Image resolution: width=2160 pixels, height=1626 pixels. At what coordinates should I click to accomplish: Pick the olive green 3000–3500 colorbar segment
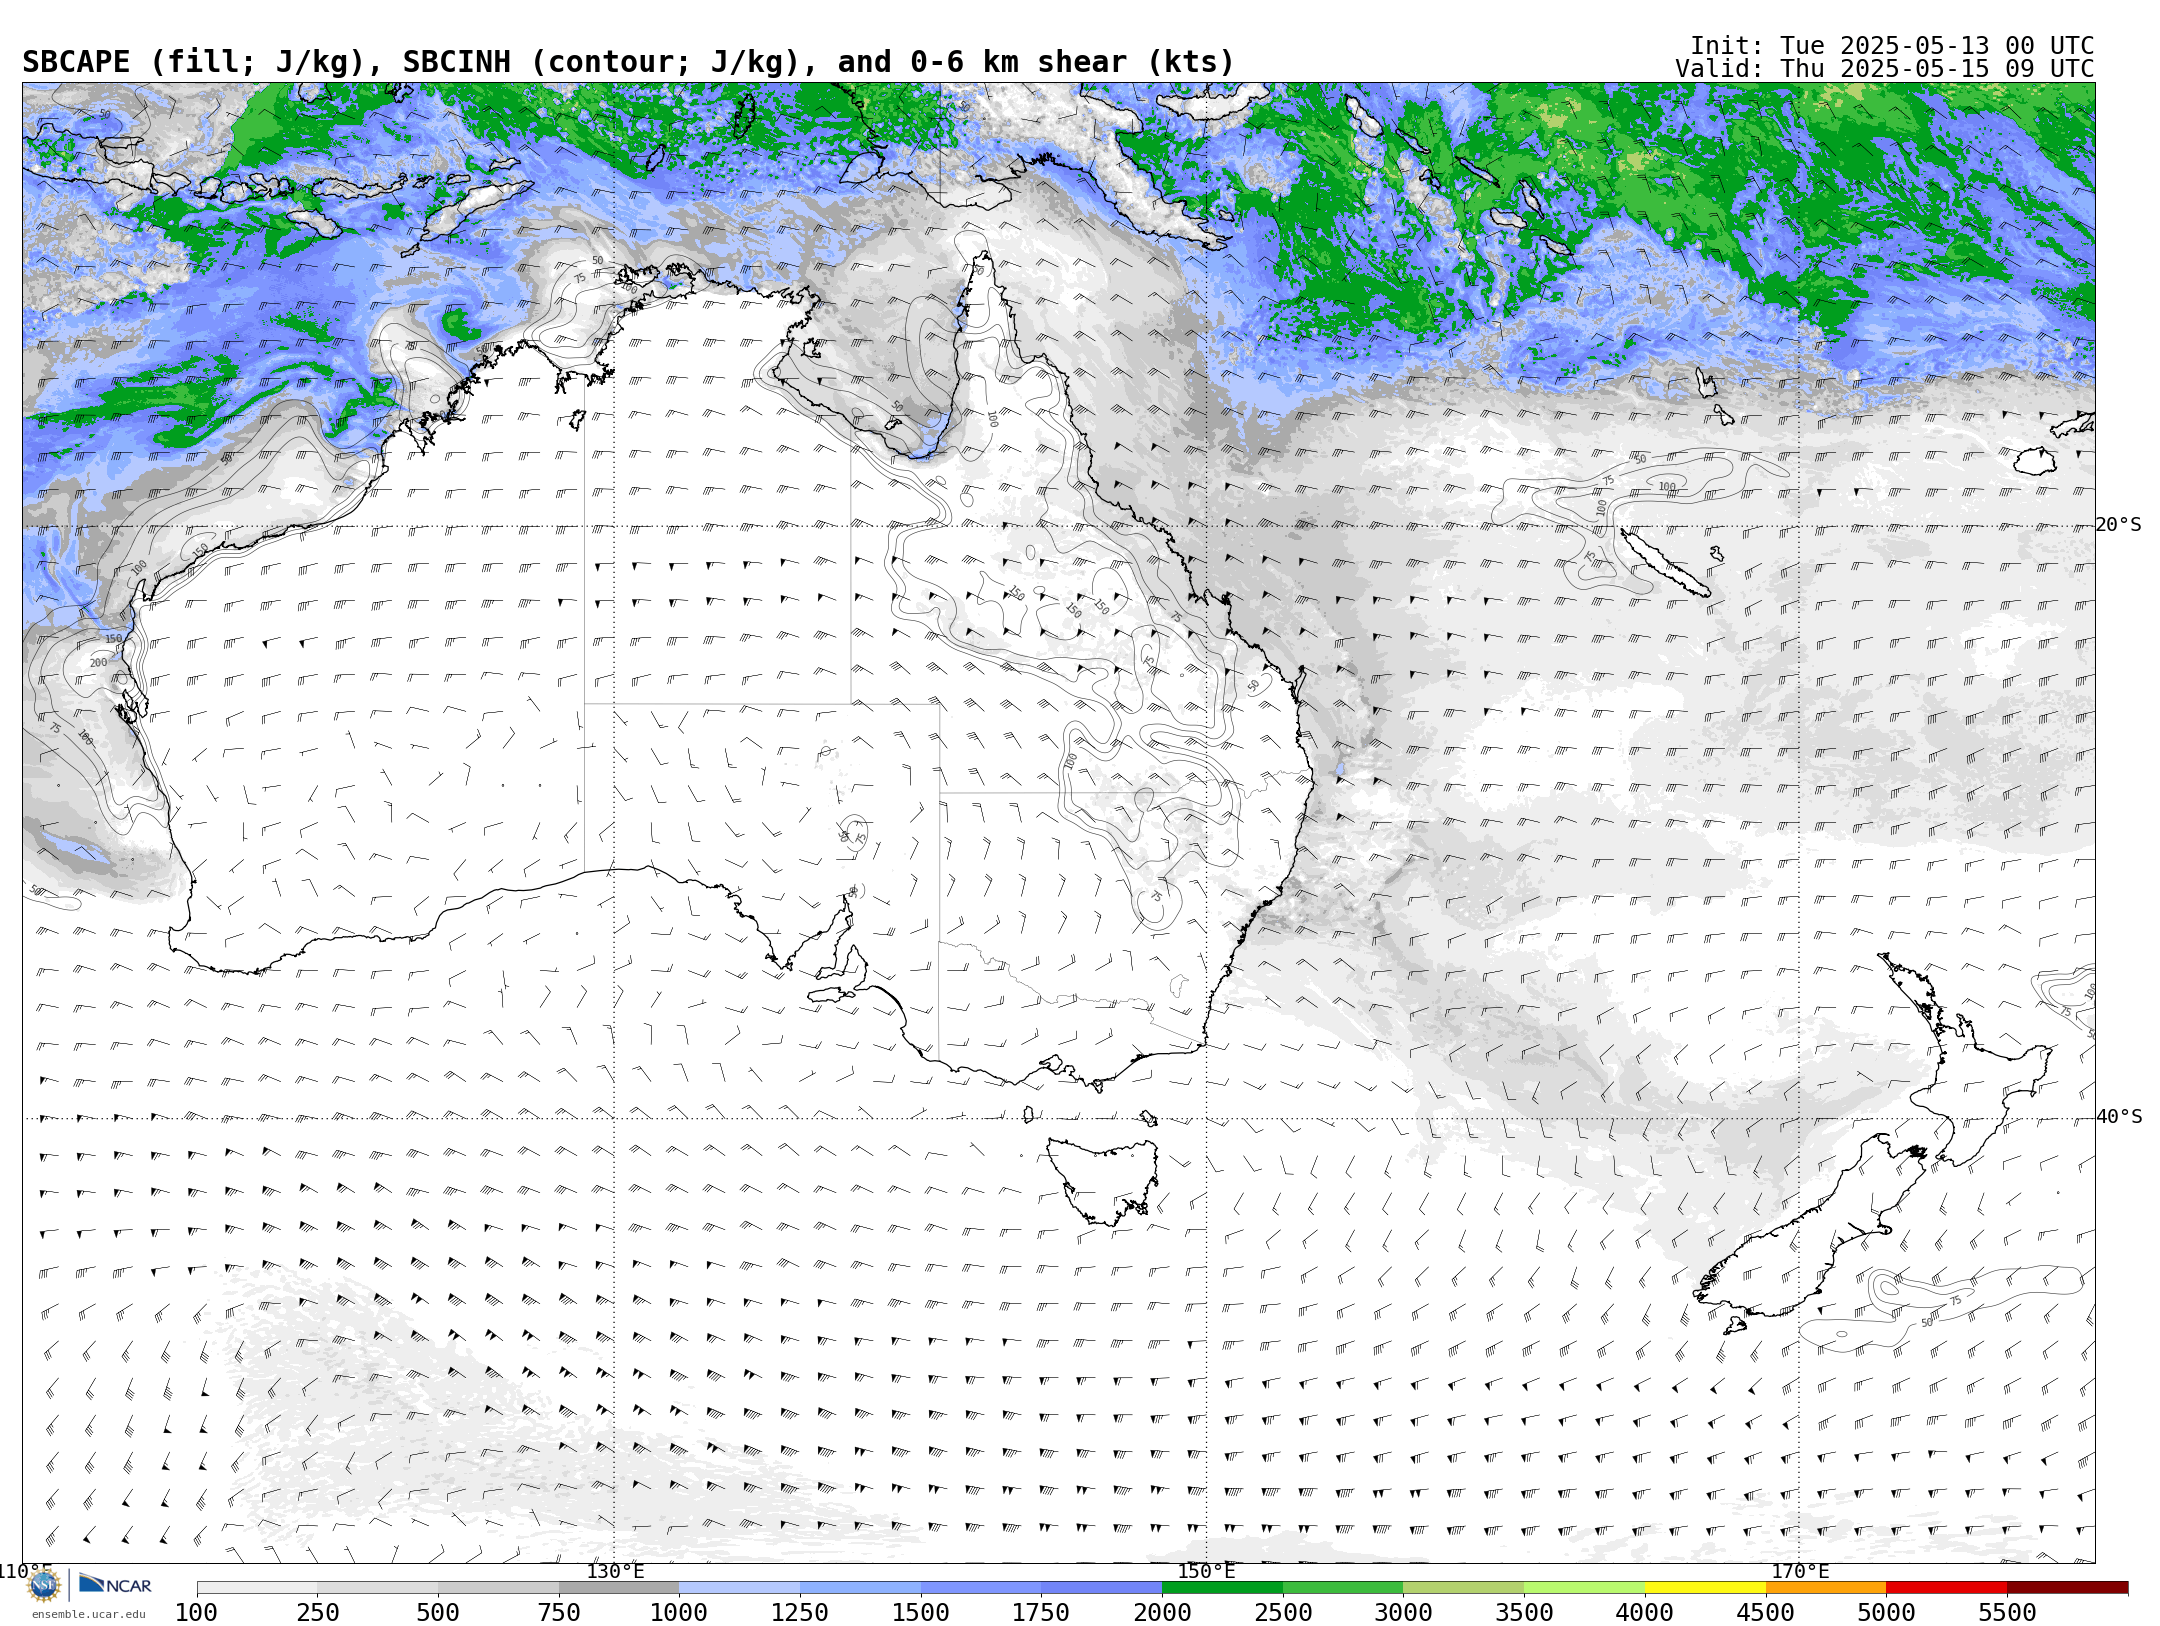click(x=1463, y=1588)
